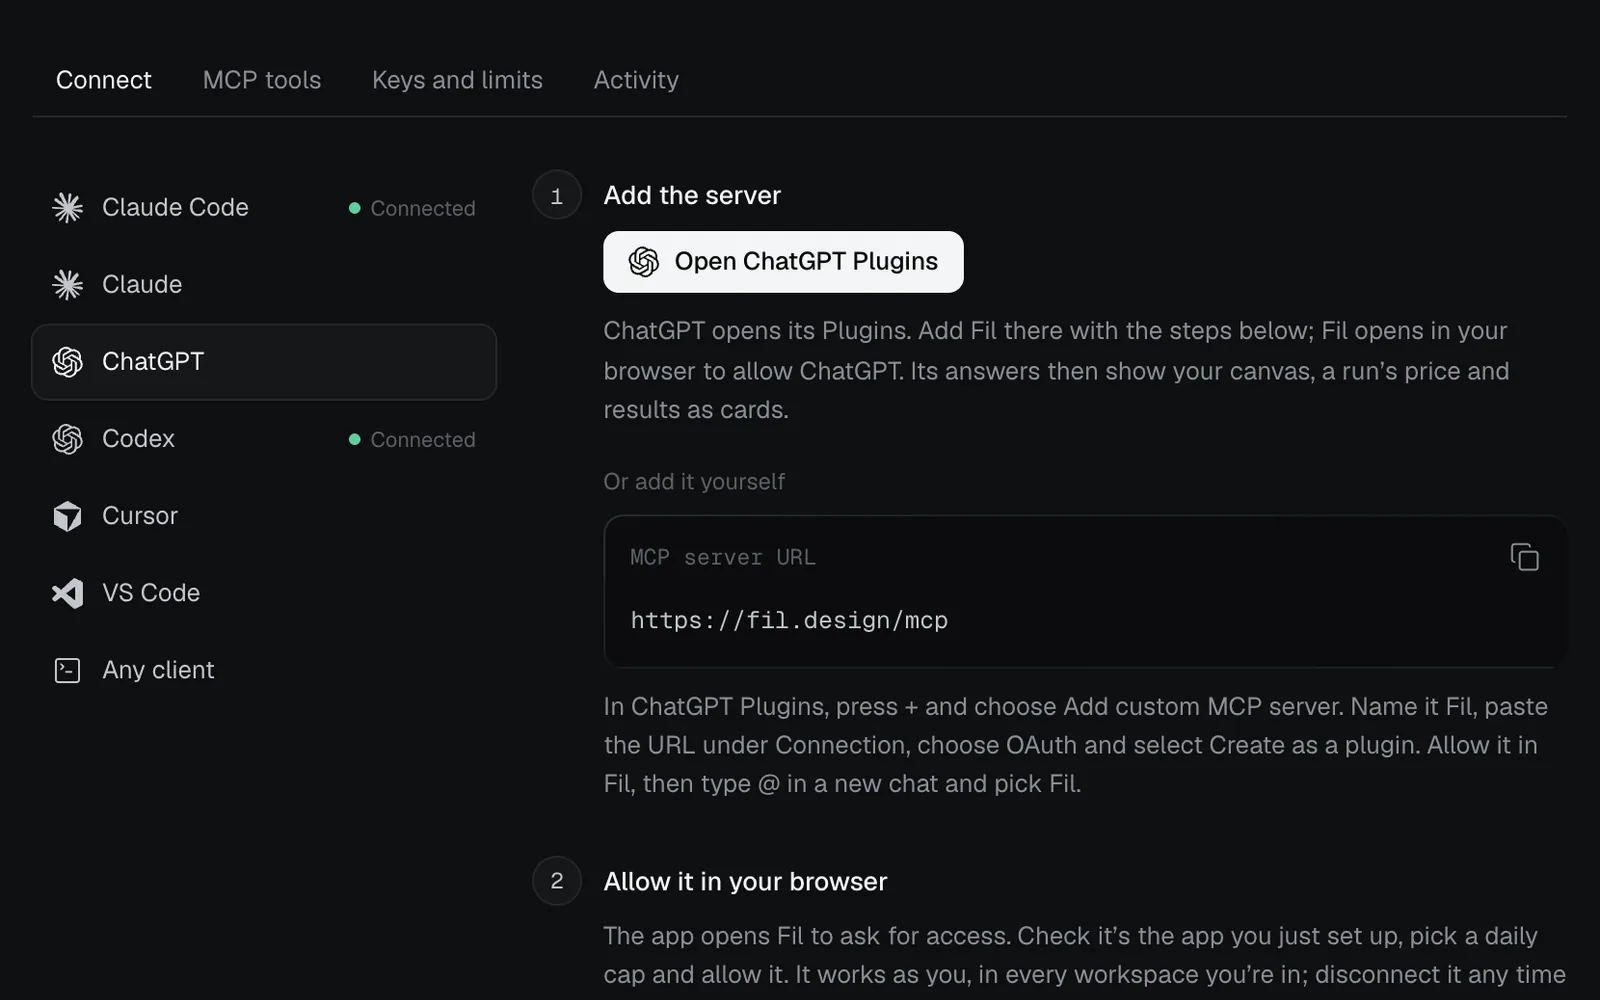Image resolution: width=1600 pixels, height=1000 pixels.
Task: Open the MCP tools tab
Action: click(x=262, y=80)
